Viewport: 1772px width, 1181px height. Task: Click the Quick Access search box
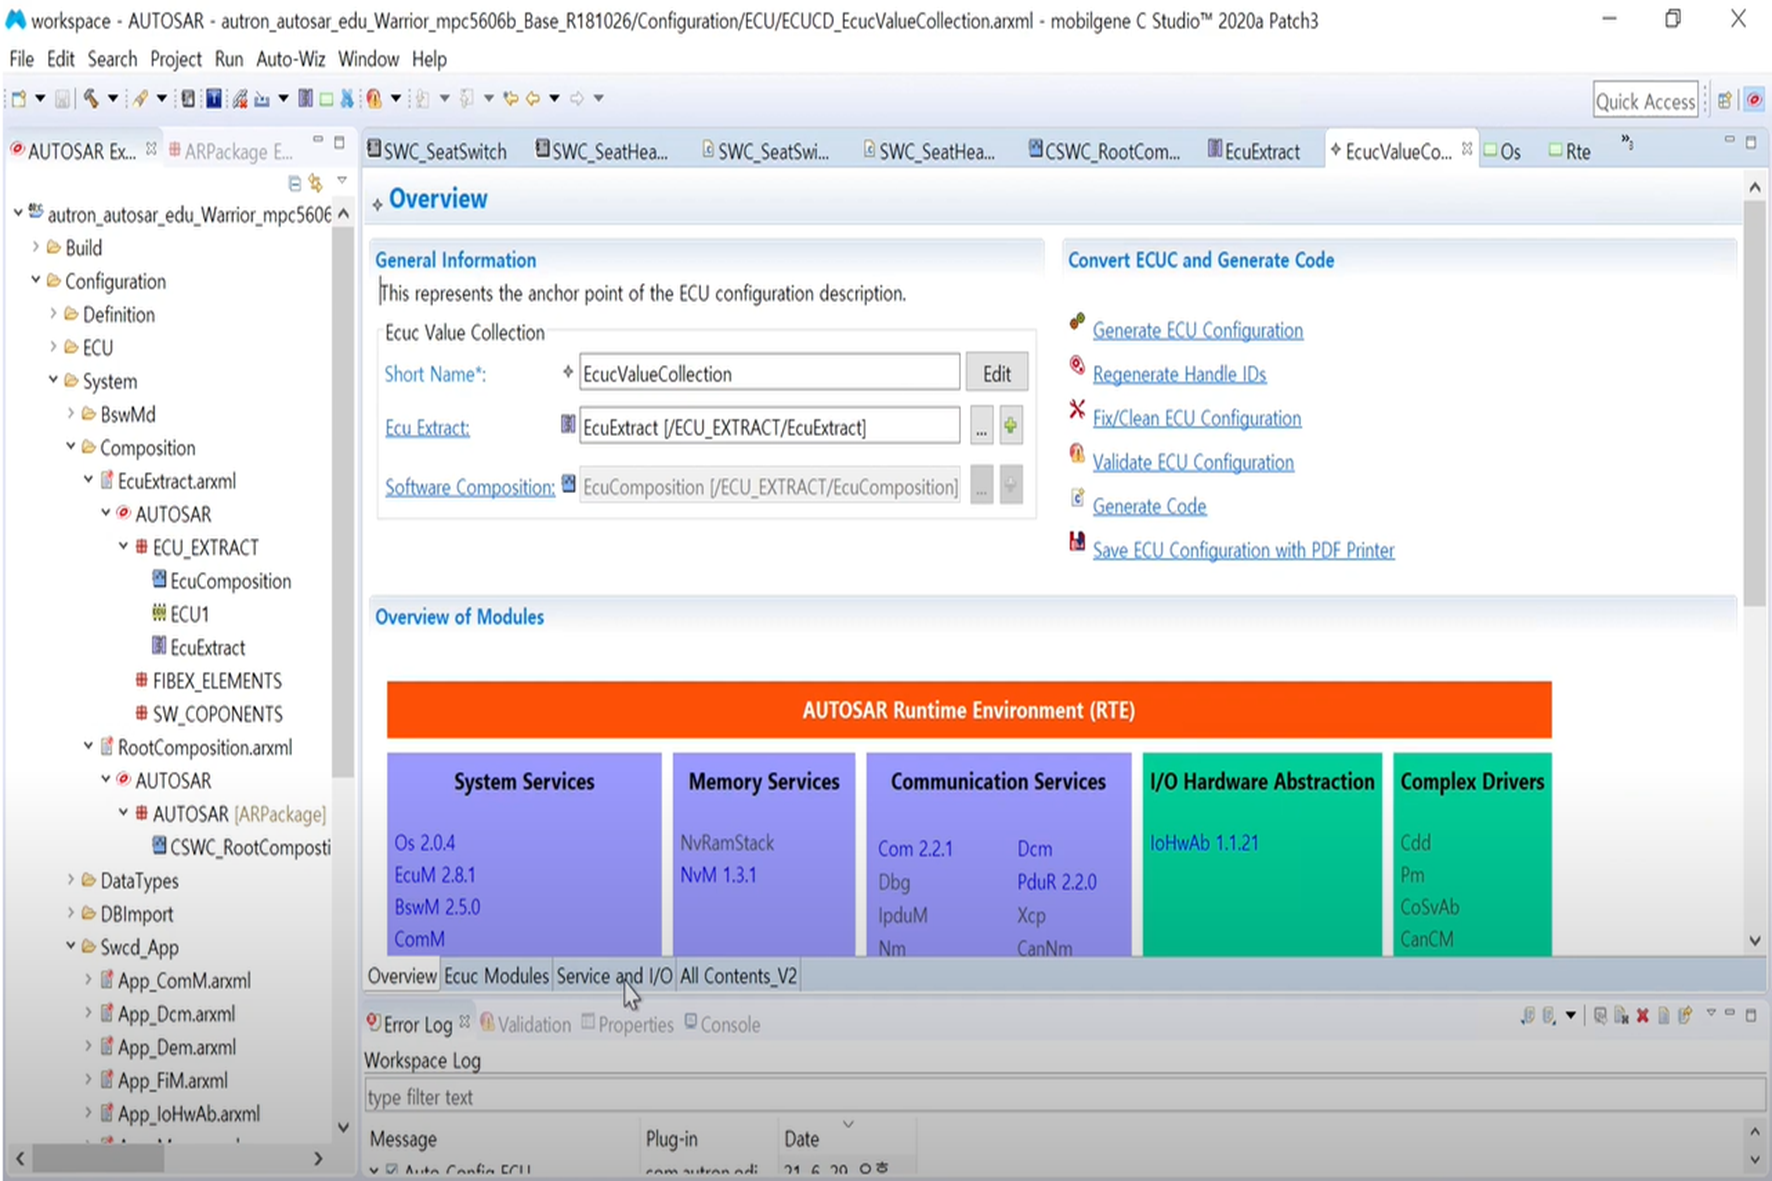click(x=1645, y=100)
